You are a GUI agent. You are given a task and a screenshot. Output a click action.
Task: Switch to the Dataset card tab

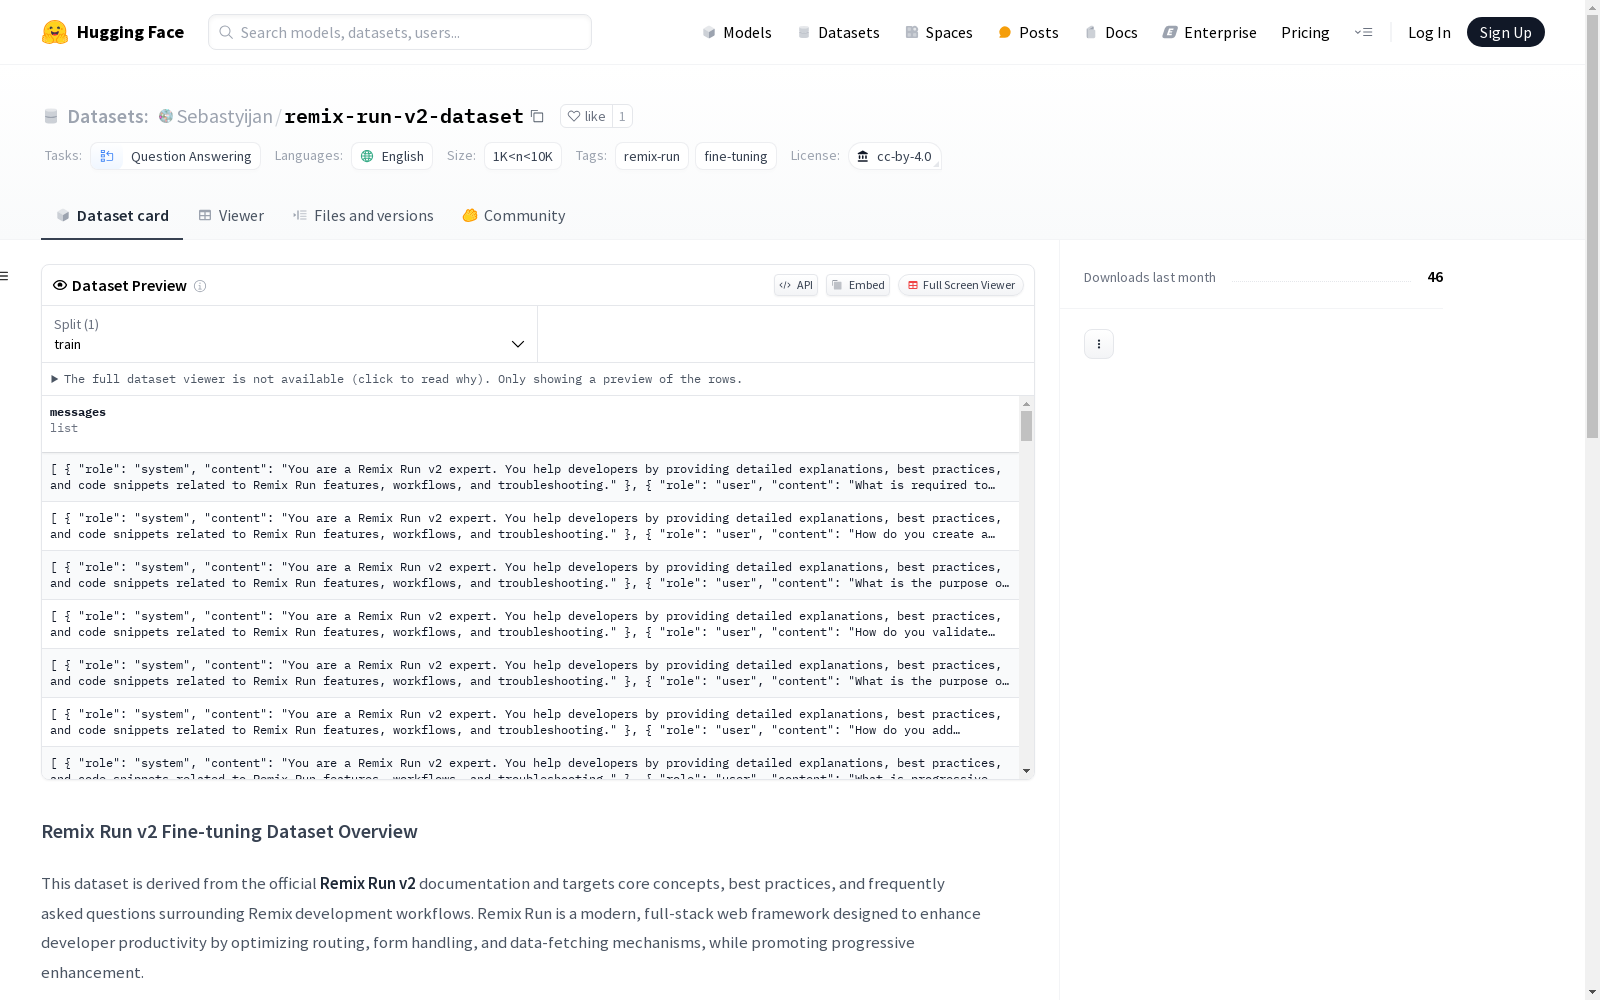coord(112,216)
